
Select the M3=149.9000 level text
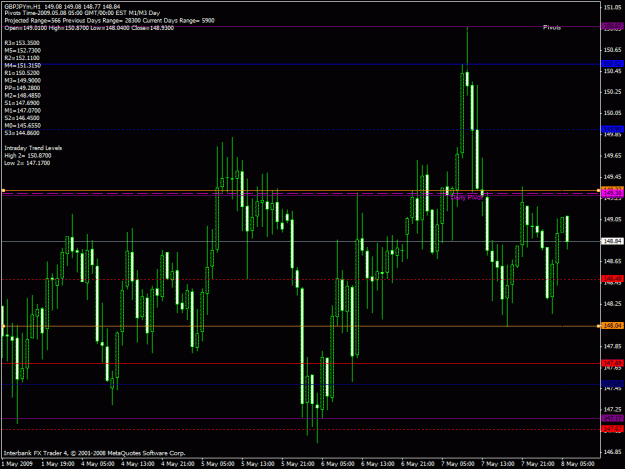click(x=23, y=80)
